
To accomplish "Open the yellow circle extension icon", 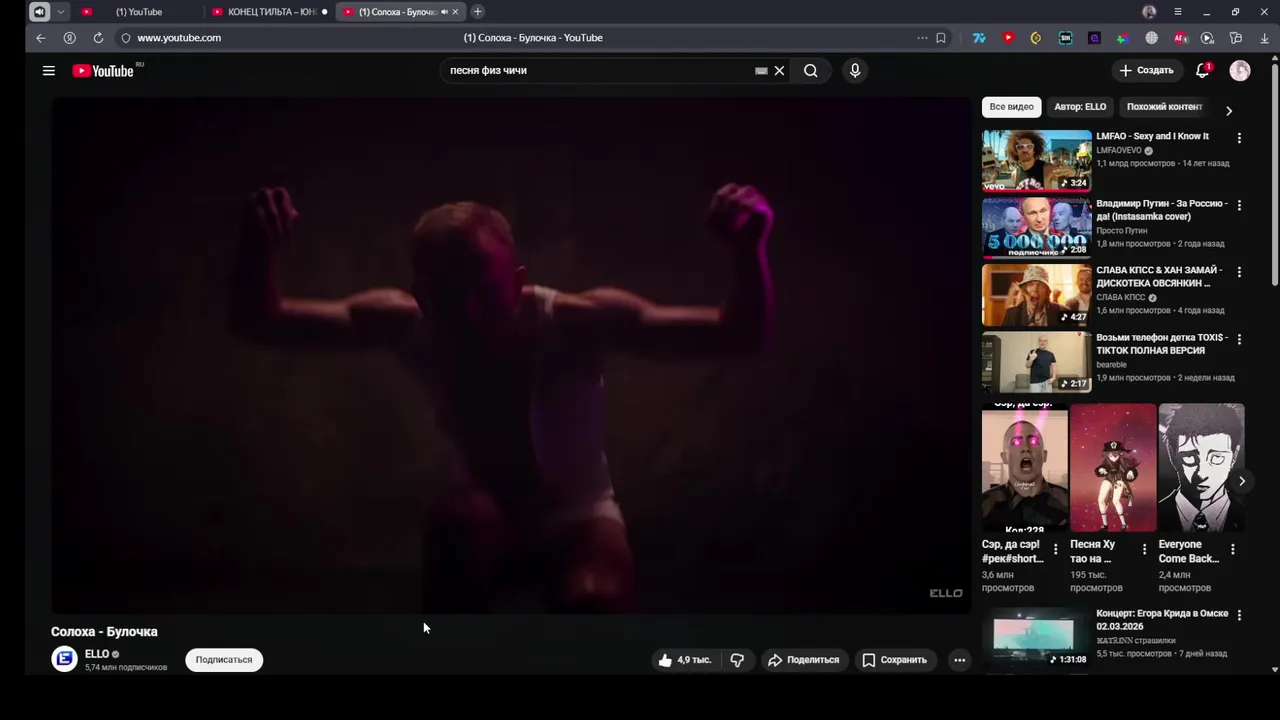I will pos(1036,38).
